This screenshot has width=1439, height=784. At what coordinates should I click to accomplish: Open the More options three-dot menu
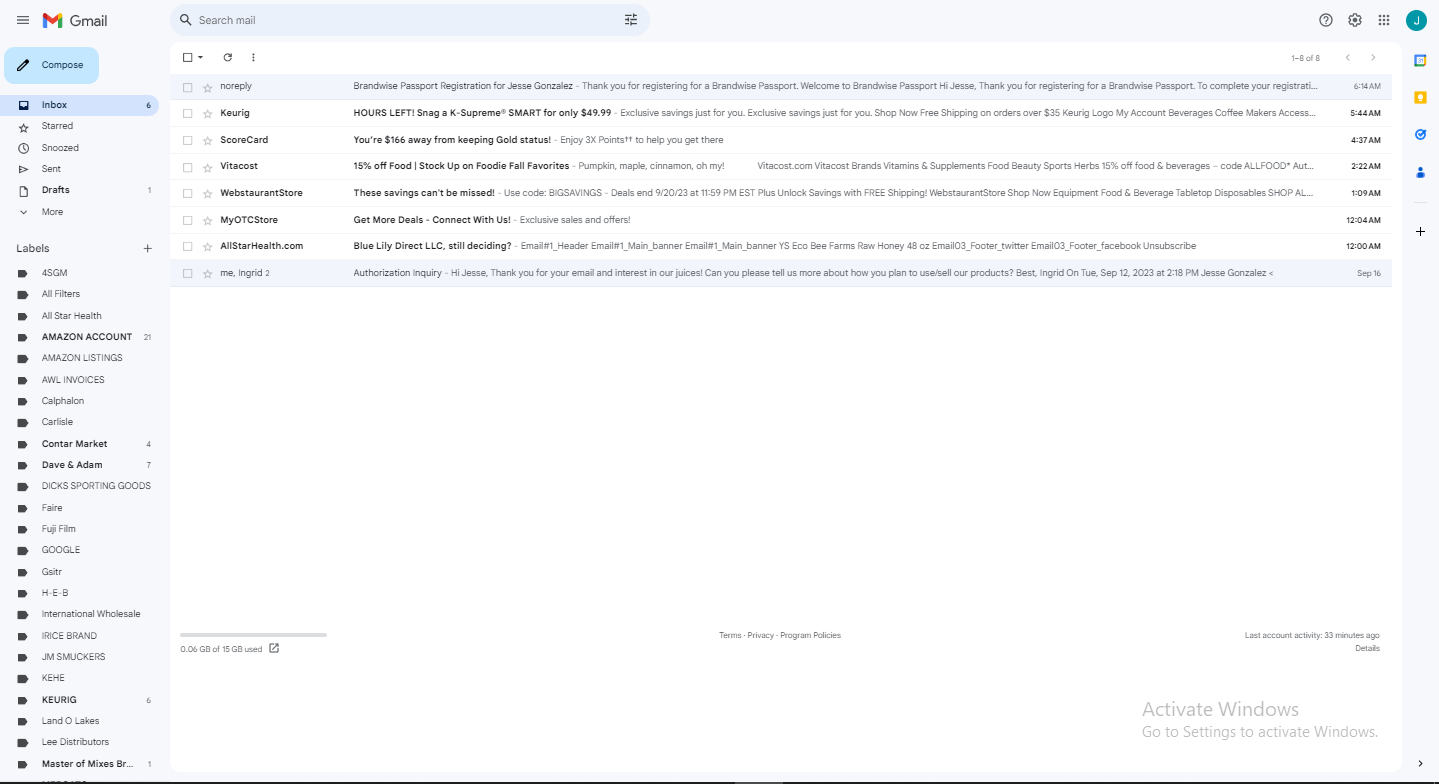tap(253, 58)
